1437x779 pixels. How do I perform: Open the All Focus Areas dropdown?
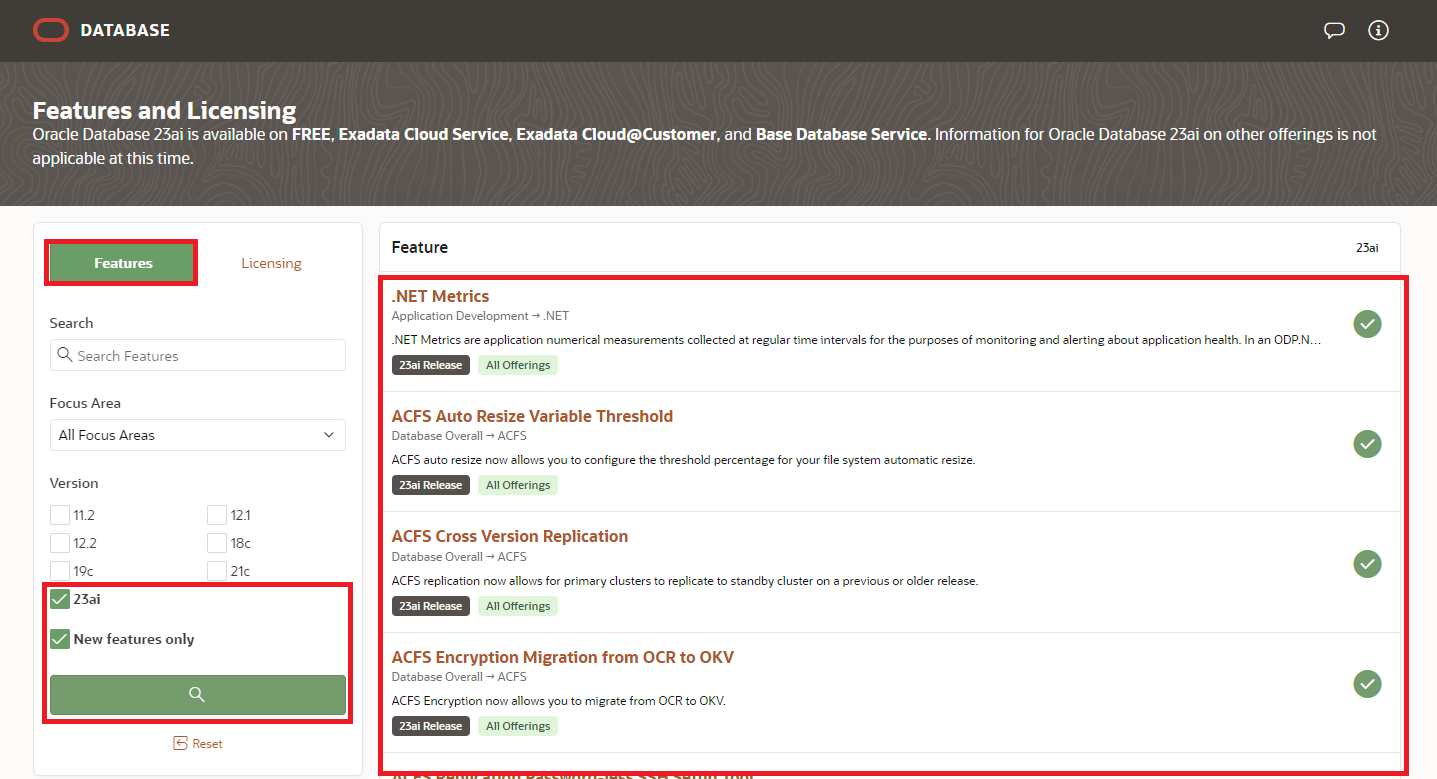pos(197,435)
